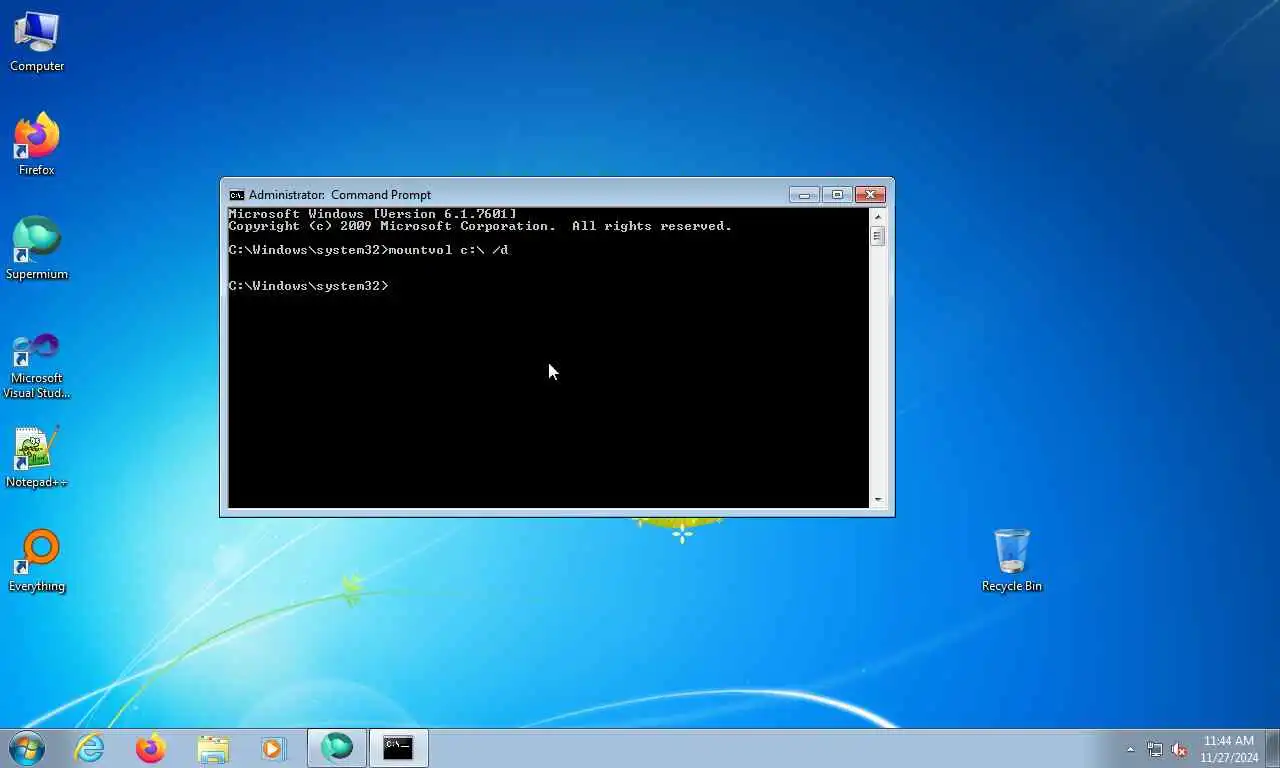This screenshot has width=1280, height=768.
Task: Switch to Supermium in the taskbar
Action: (337, 748)
